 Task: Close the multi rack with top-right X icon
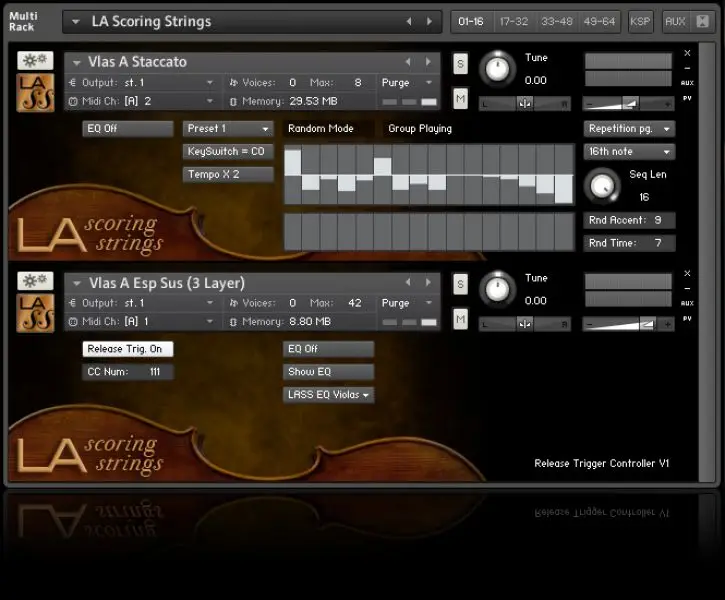pos(702,21)
